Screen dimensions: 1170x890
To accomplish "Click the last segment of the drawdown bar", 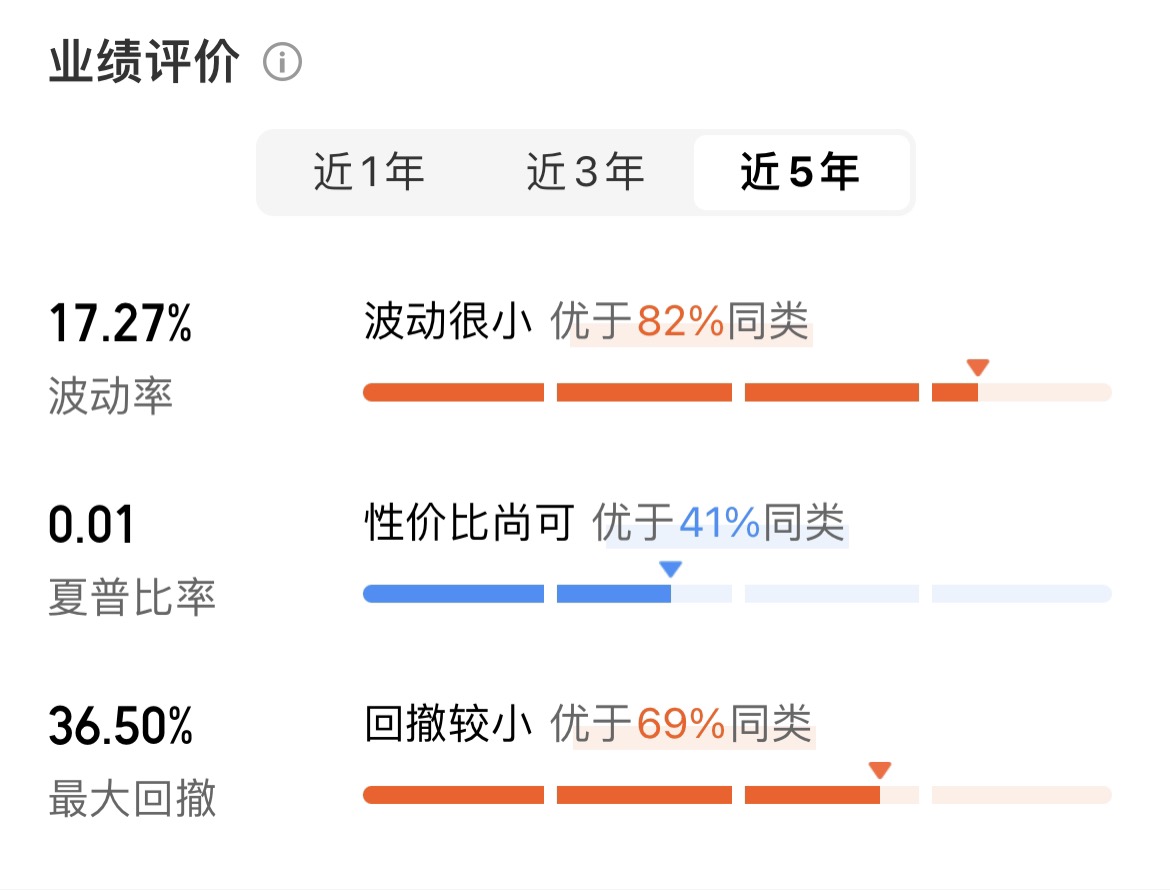I will click(1022, 795).
